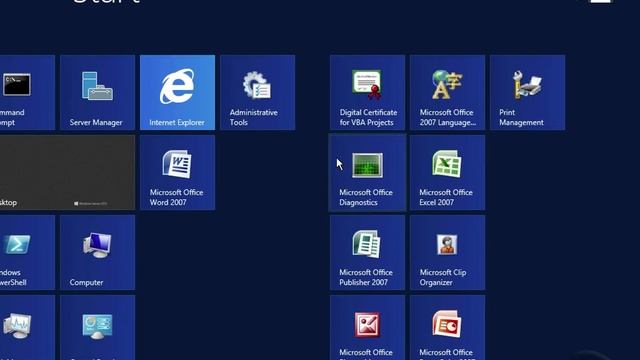This screenshot has height=360, width=640.
Task: Open the Task Manager tile with graph monitor icon
Action: coord(27,328)
